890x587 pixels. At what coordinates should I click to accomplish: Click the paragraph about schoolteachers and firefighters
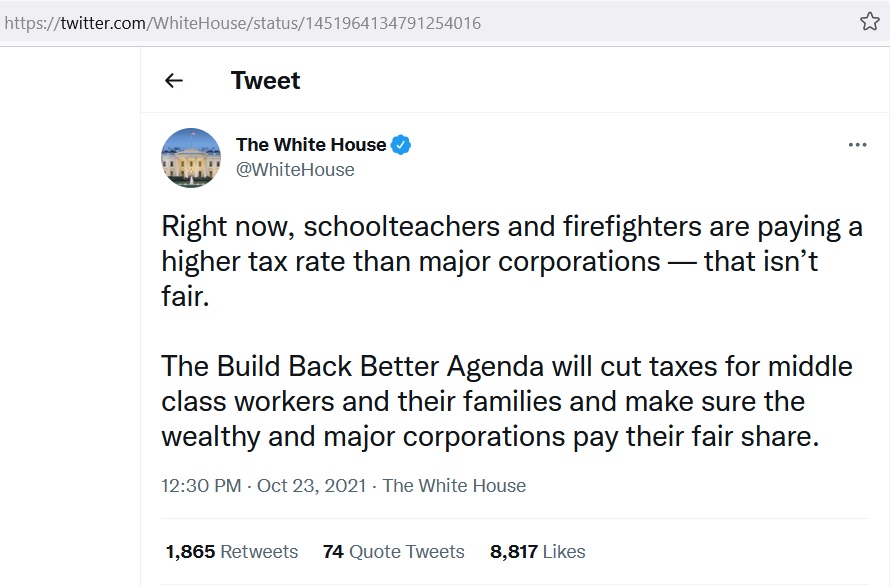click(x=511, y=245)
